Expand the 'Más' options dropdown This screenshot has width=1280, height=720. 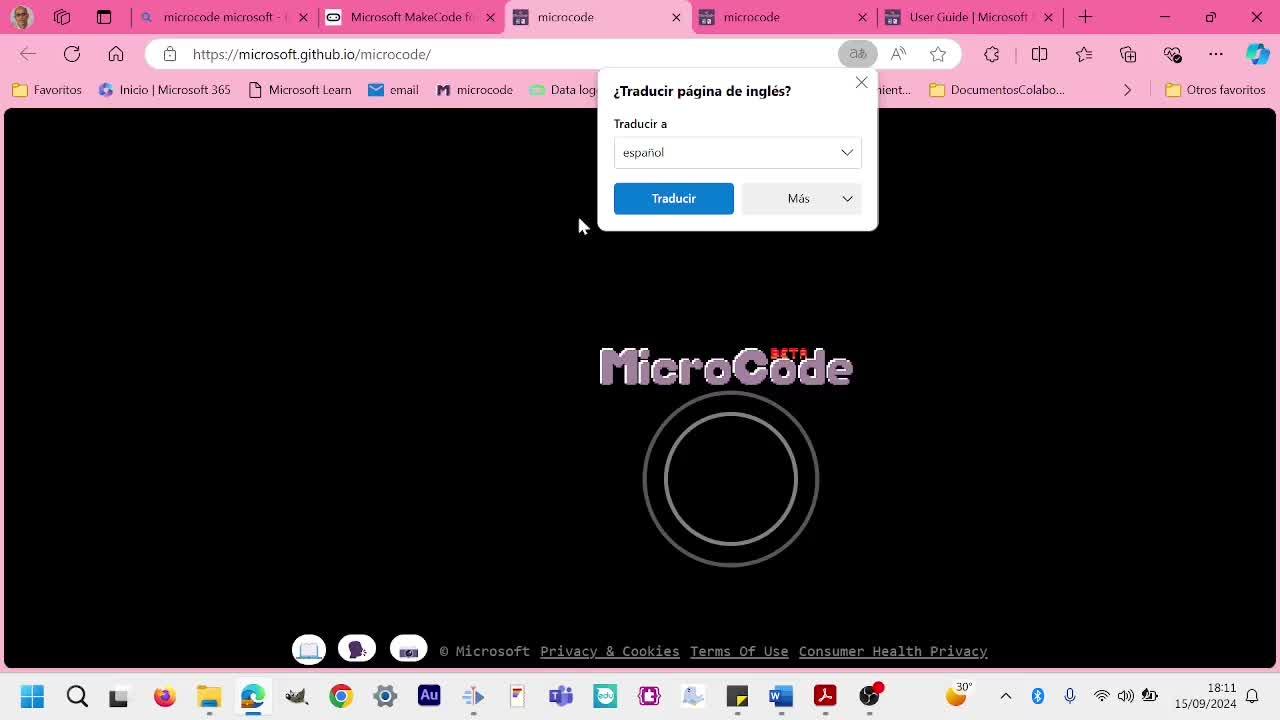(801, 198)
